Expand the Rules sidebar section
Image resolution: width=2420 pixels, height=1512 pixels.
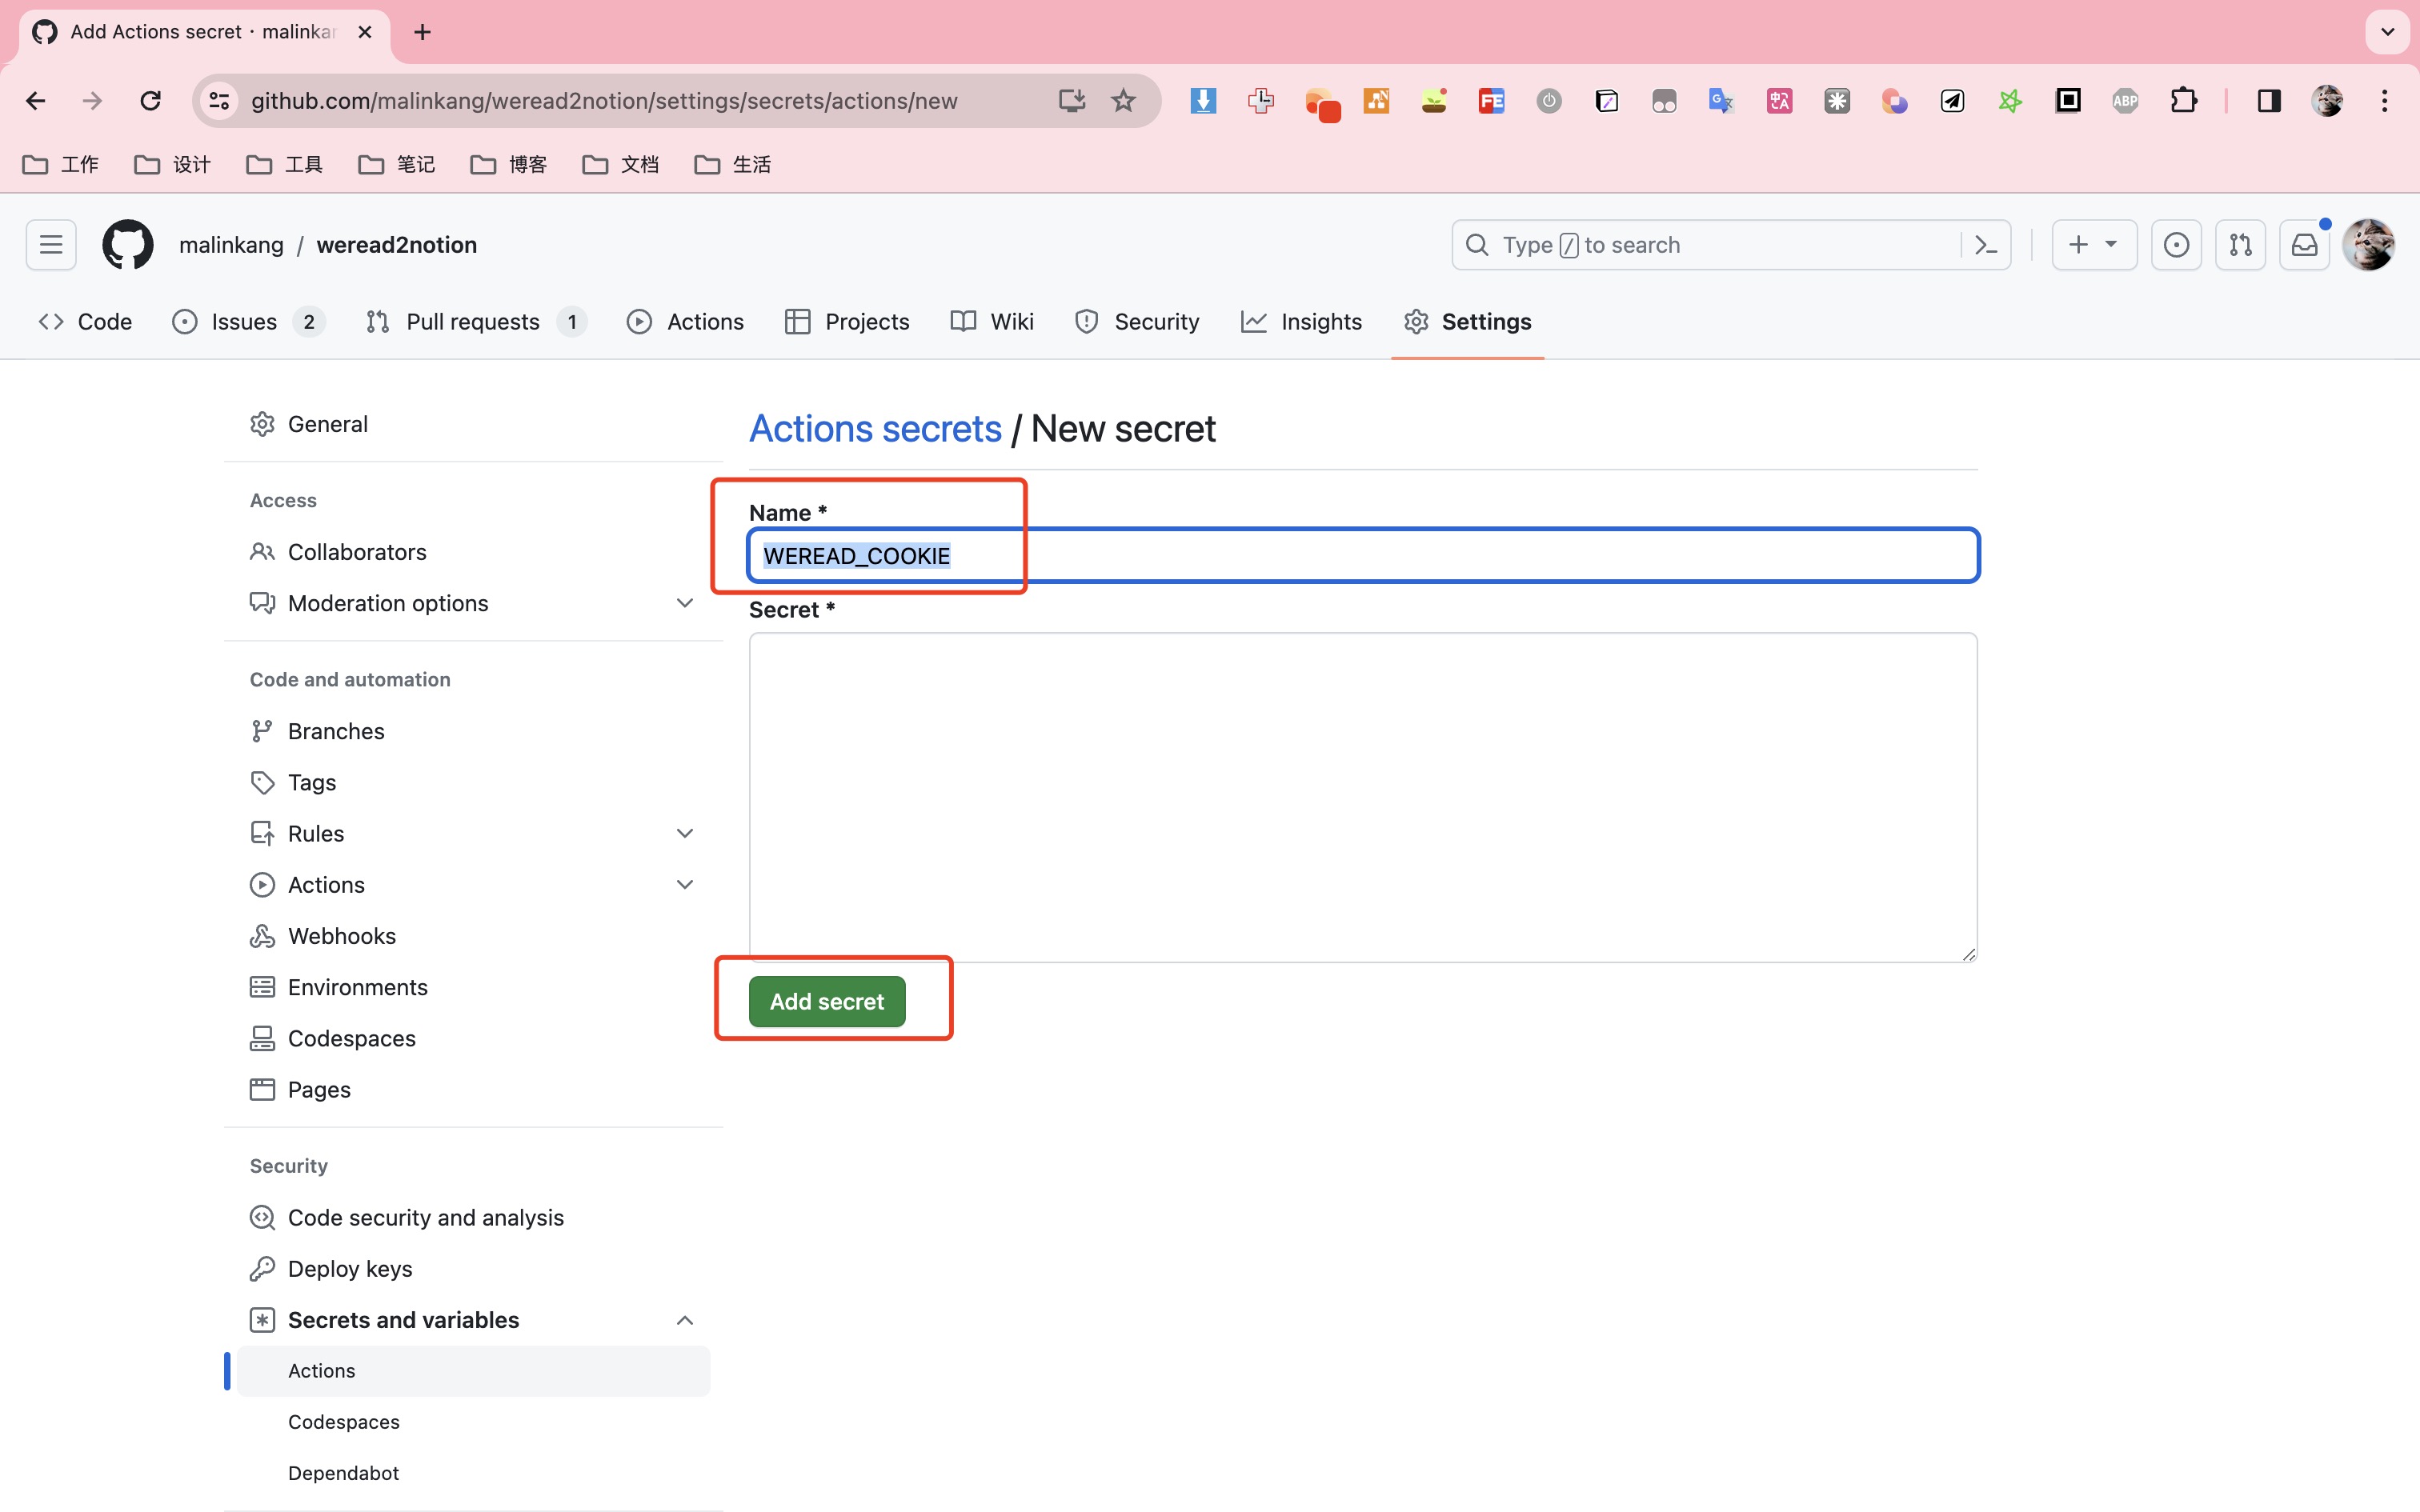point(684,833)
